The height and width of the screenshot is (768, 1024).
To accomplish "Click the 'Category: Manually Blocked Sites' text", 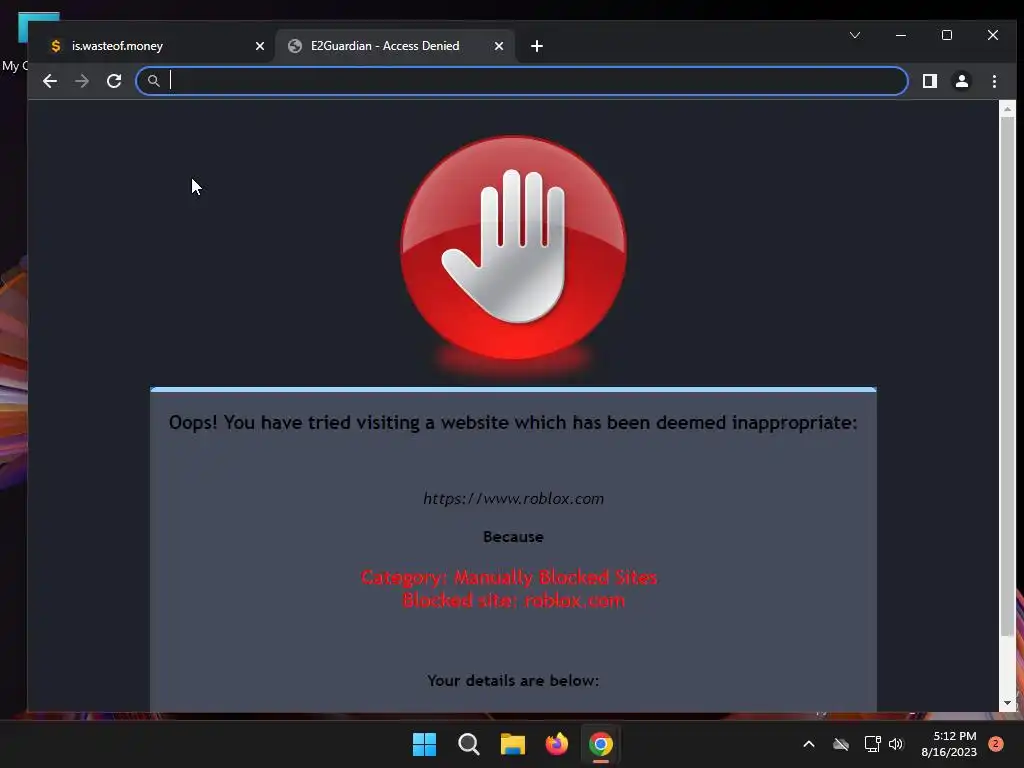I will click(509, 577).
